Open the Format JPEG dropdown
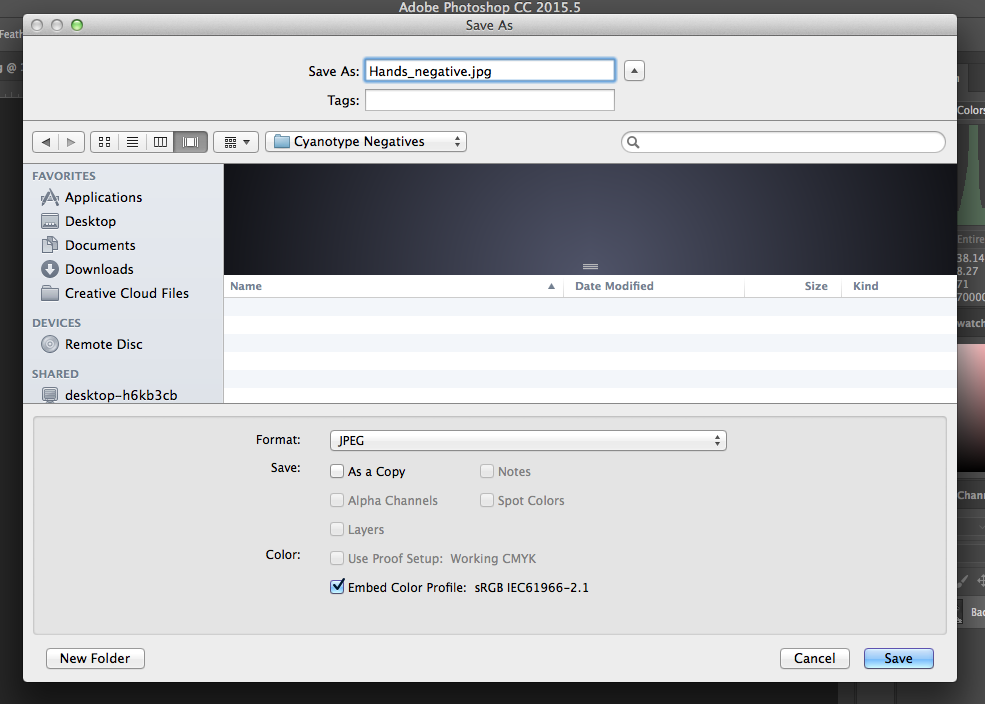This screenshot has height=704, width=985. pyautogui.click(x=528, y=440)
